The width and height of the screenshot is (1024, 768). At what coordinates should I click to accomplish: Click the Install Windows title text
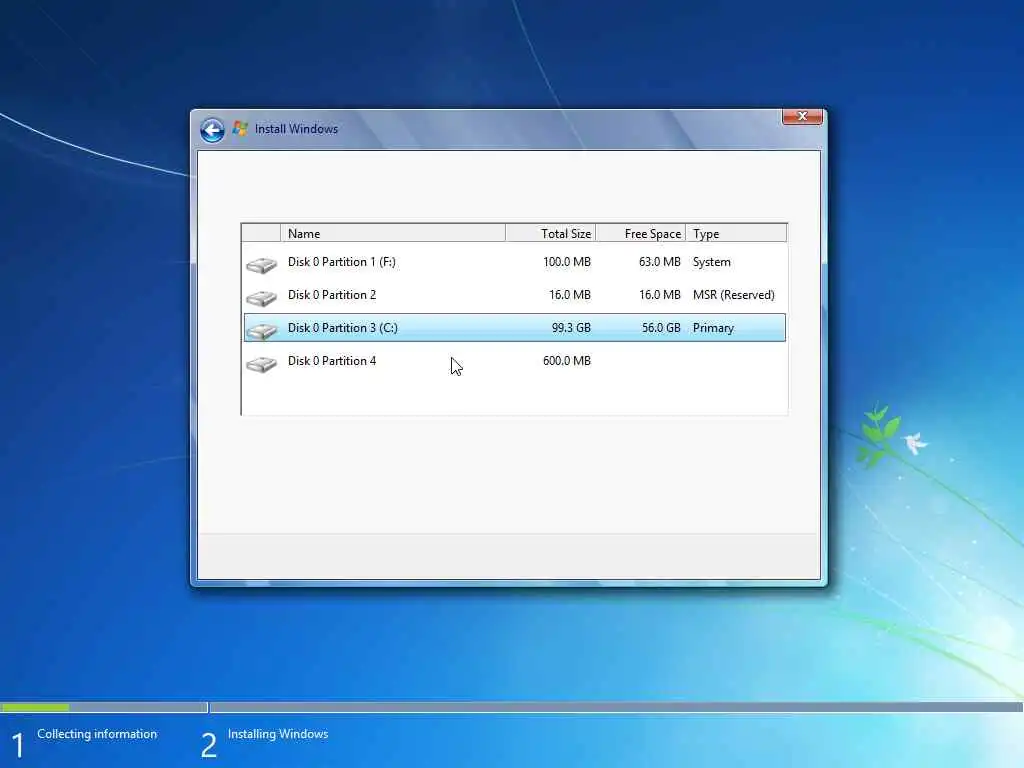coord(296,129)
